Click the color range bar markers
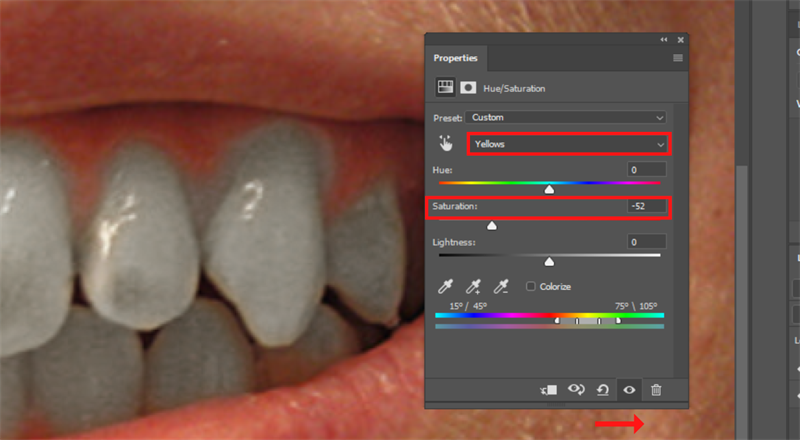The image size is (800, 440). pyautogui.click(x=587, y=321)
